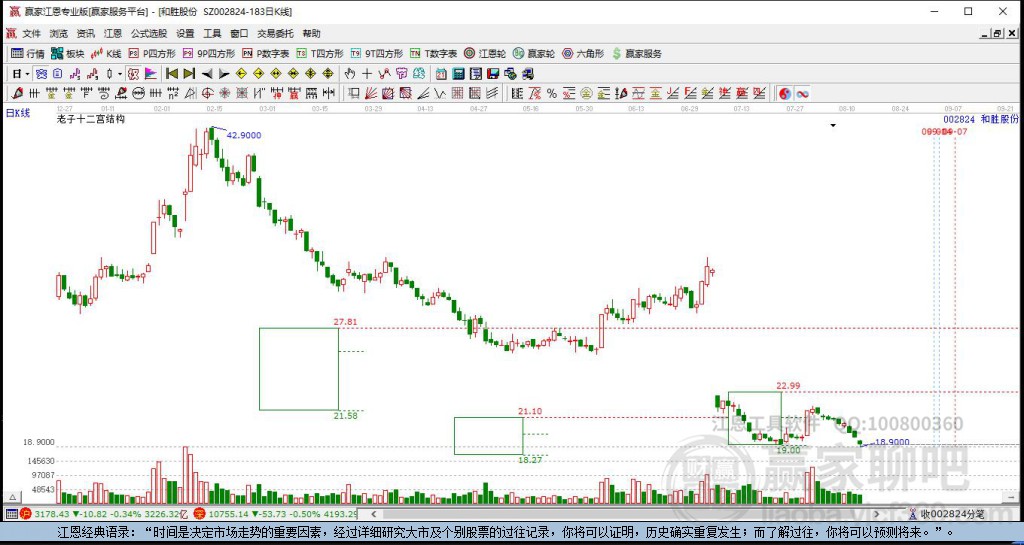1024x545 pixels.
Task: Click the small black triangle marker above the chart
Action: [x=833, y=125]
